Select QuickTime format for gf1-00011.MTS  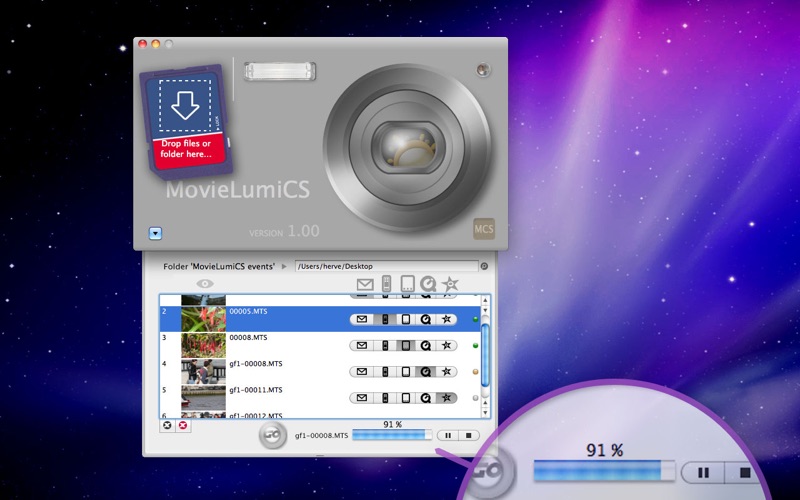click(x=426, y=397)
